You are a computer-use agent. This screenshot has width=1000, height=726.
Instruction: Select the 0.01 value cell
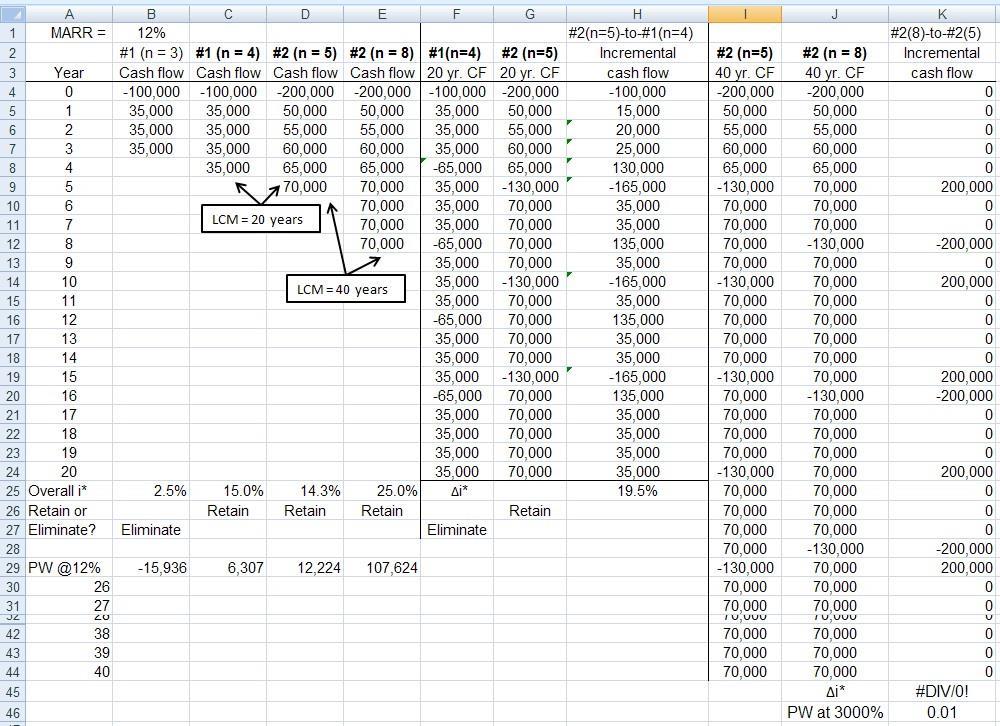pos(942,713)
